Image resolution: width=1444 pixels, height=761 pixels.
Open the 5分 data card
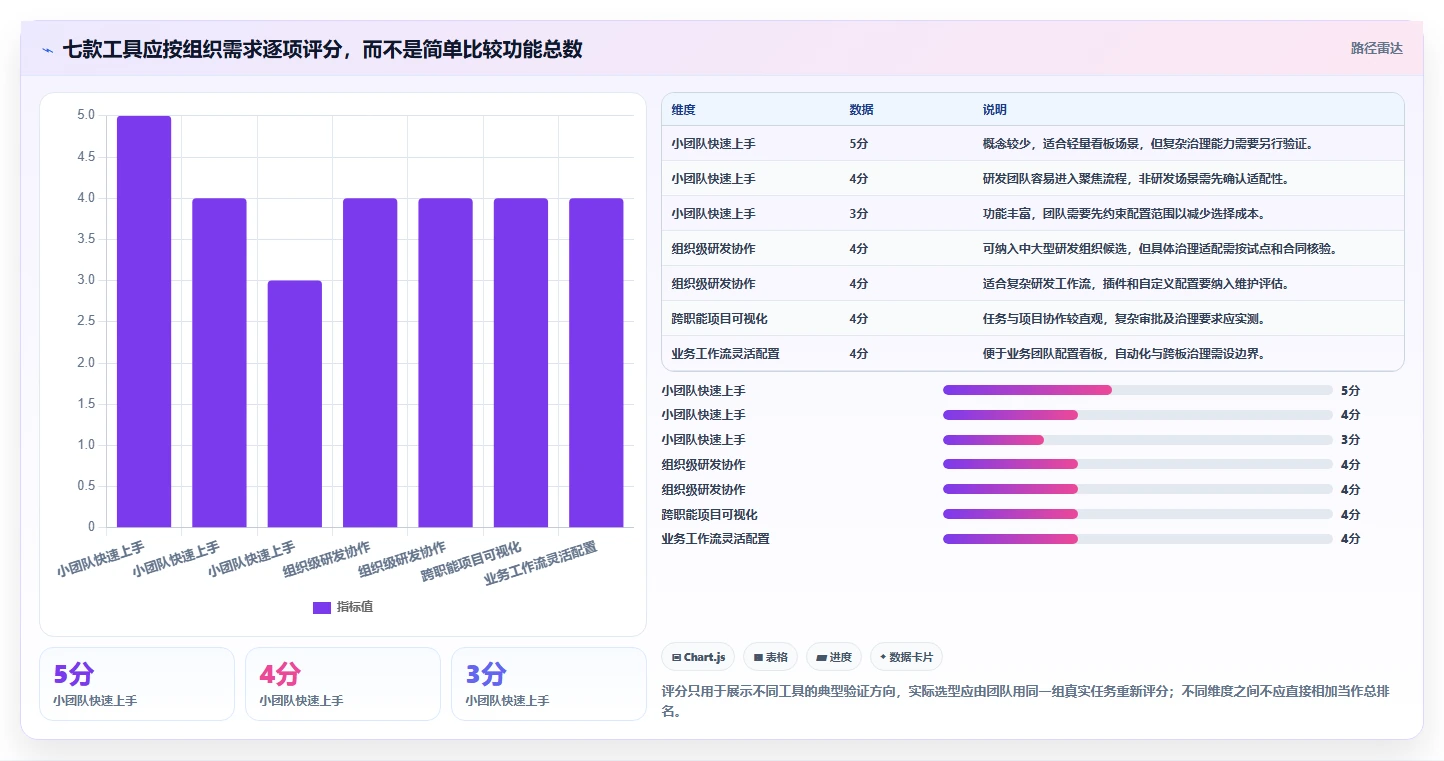[x=137, y=684]
